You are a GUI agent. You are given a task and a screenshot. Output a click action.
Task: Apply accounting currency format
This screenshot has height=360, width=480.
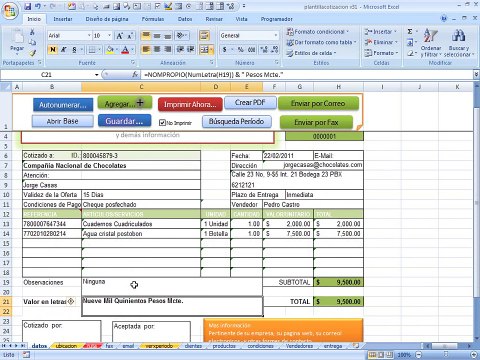tap(225, 50)
